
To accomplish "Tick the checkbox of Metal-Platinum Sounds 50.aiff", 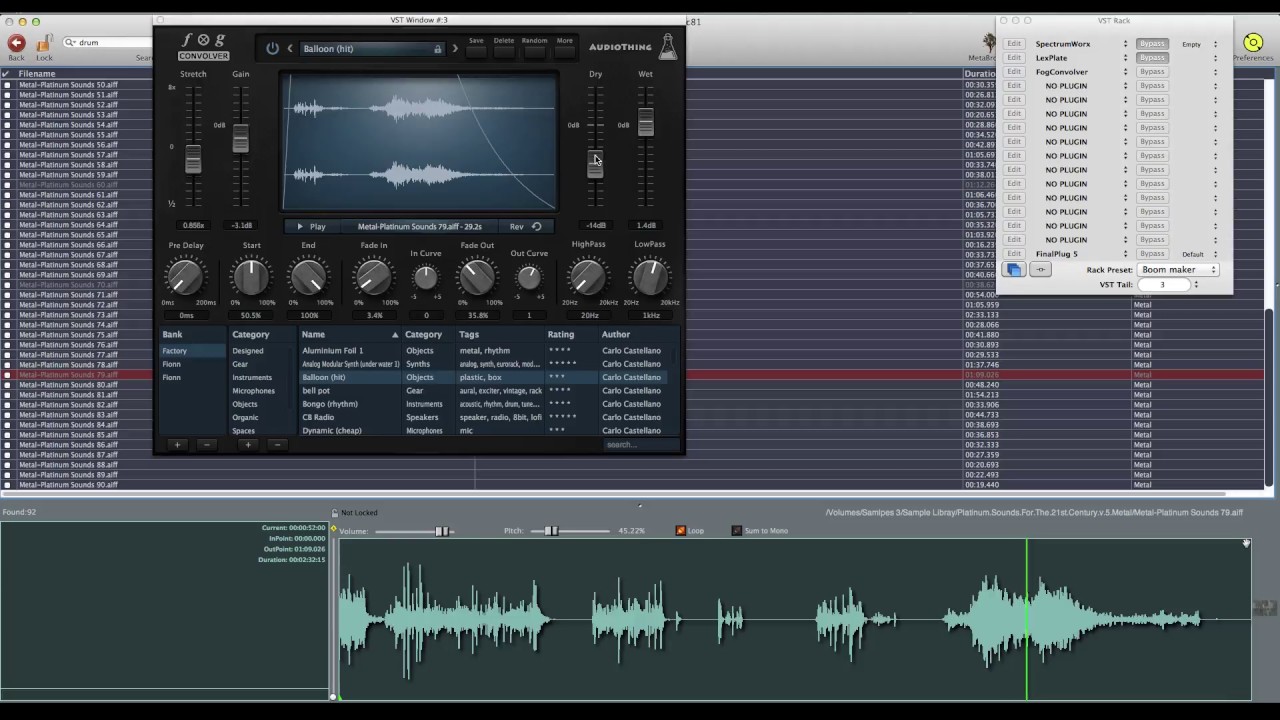I will click(7, 85).
